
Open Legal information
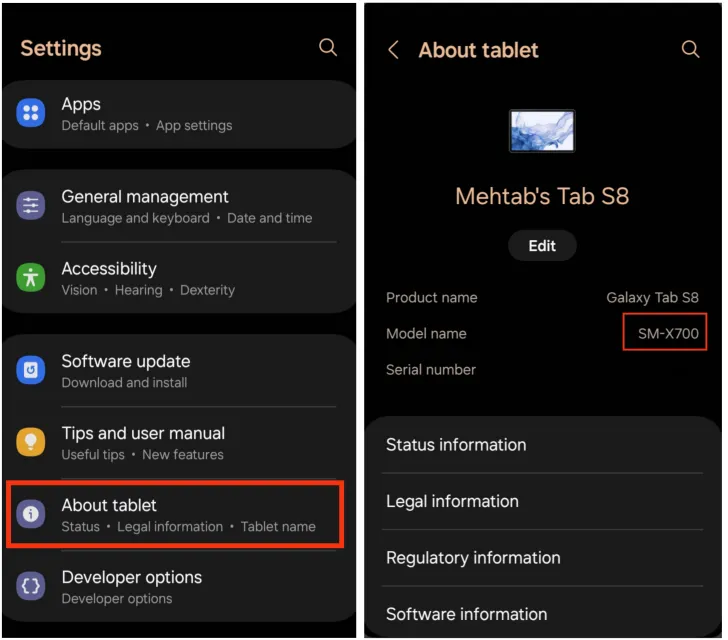(x=542, y=502)
